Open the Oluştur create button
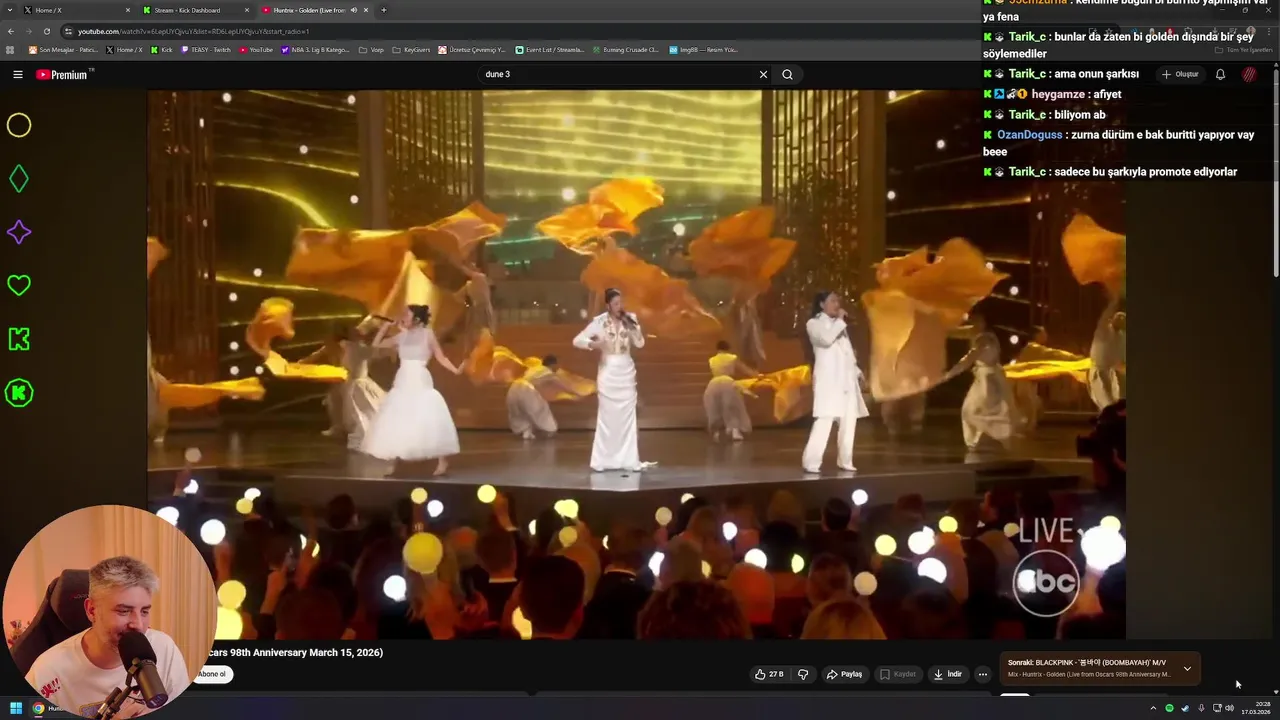The image size is (1280, 720). click(x=1180, y=74)
